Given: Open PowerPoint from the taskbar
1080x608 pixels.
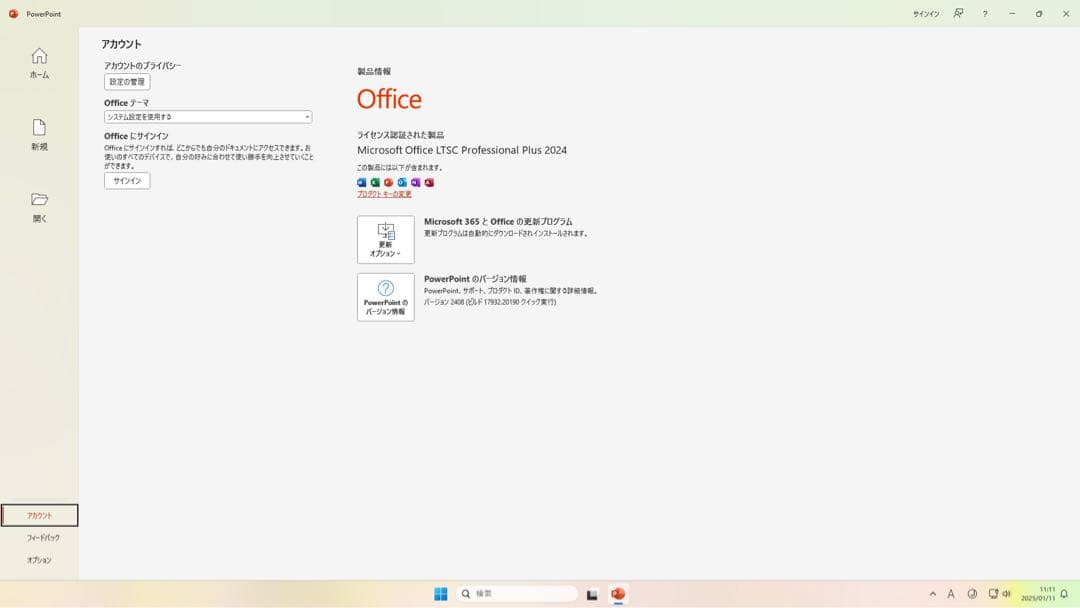Looking at the screenshot, I should [618, 593].
